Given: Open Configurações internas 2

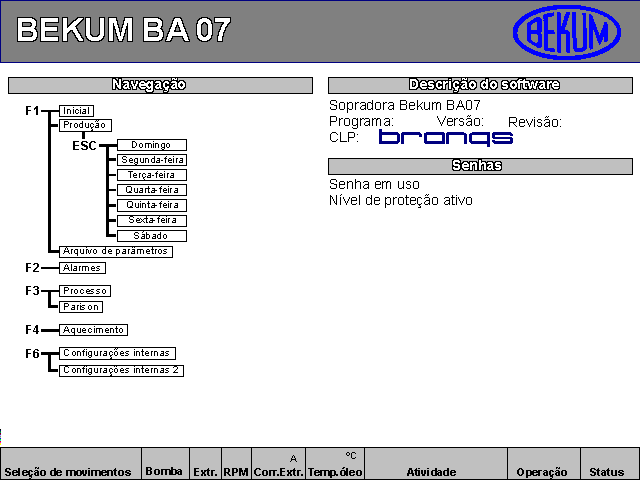Looking at the screenshot, I should coord(121,370).
